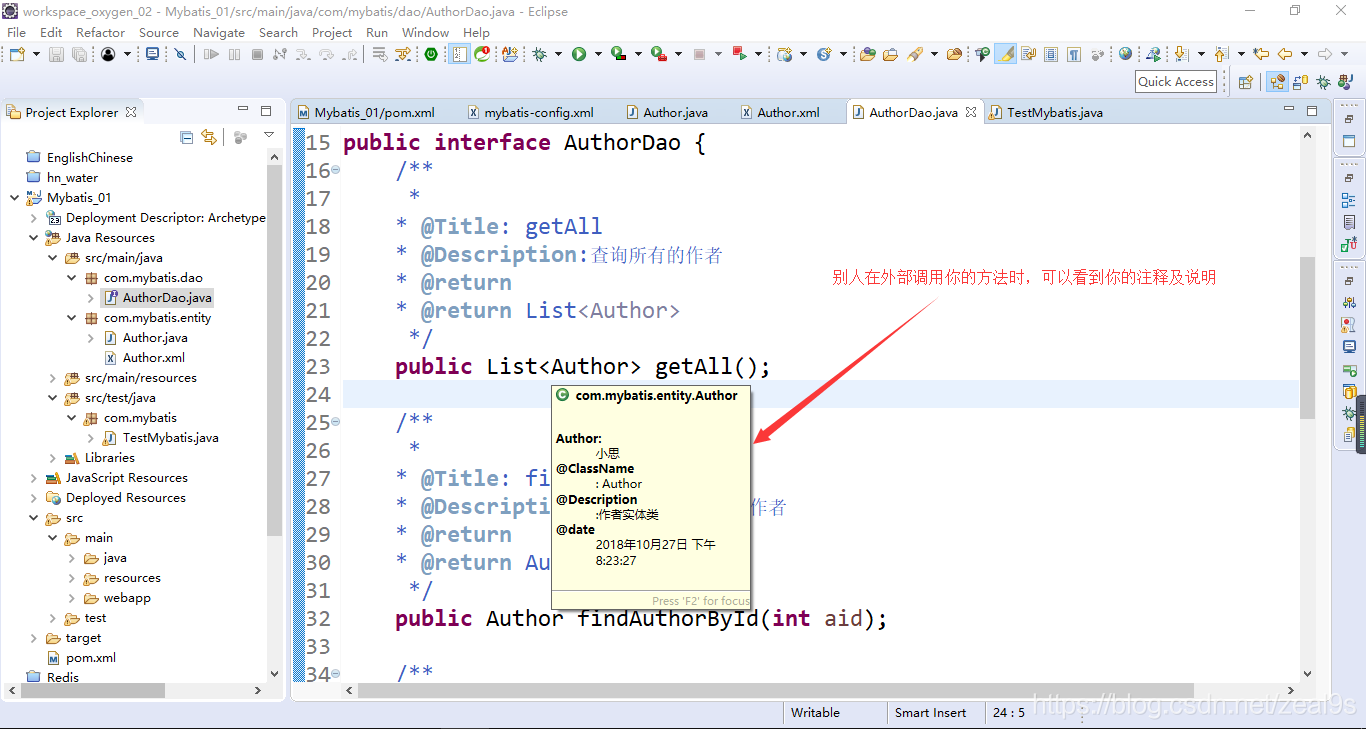Image resolution: width=1366 pixels, height=729 pixels.
Task: Expand the target folder node
Action: (x=34, y=637)
